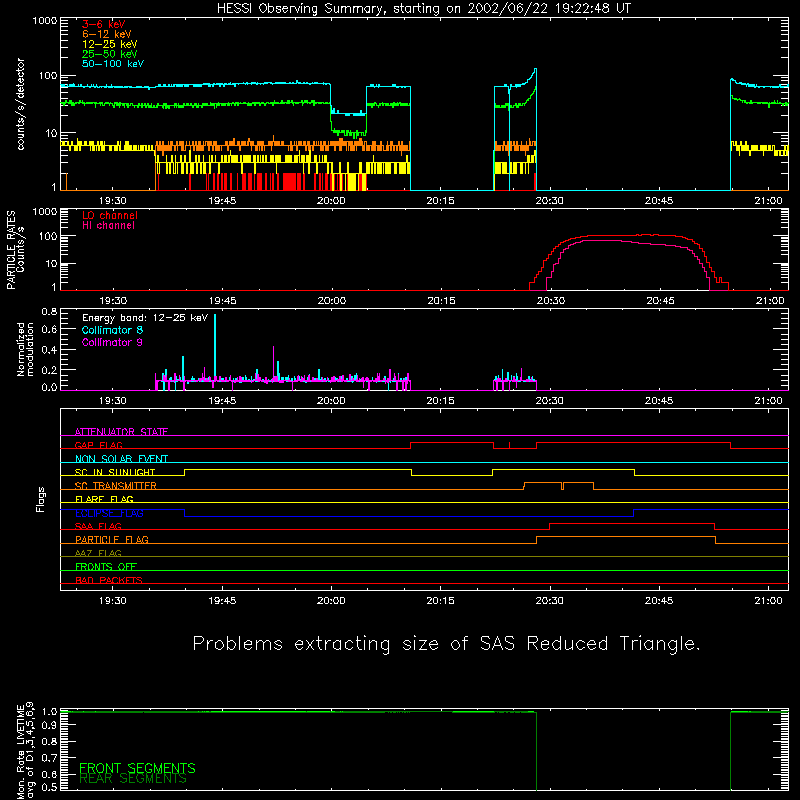Click the raised SAA_FLAG step segment
This screenshot has height=800, width=800.
coord(632,523)
